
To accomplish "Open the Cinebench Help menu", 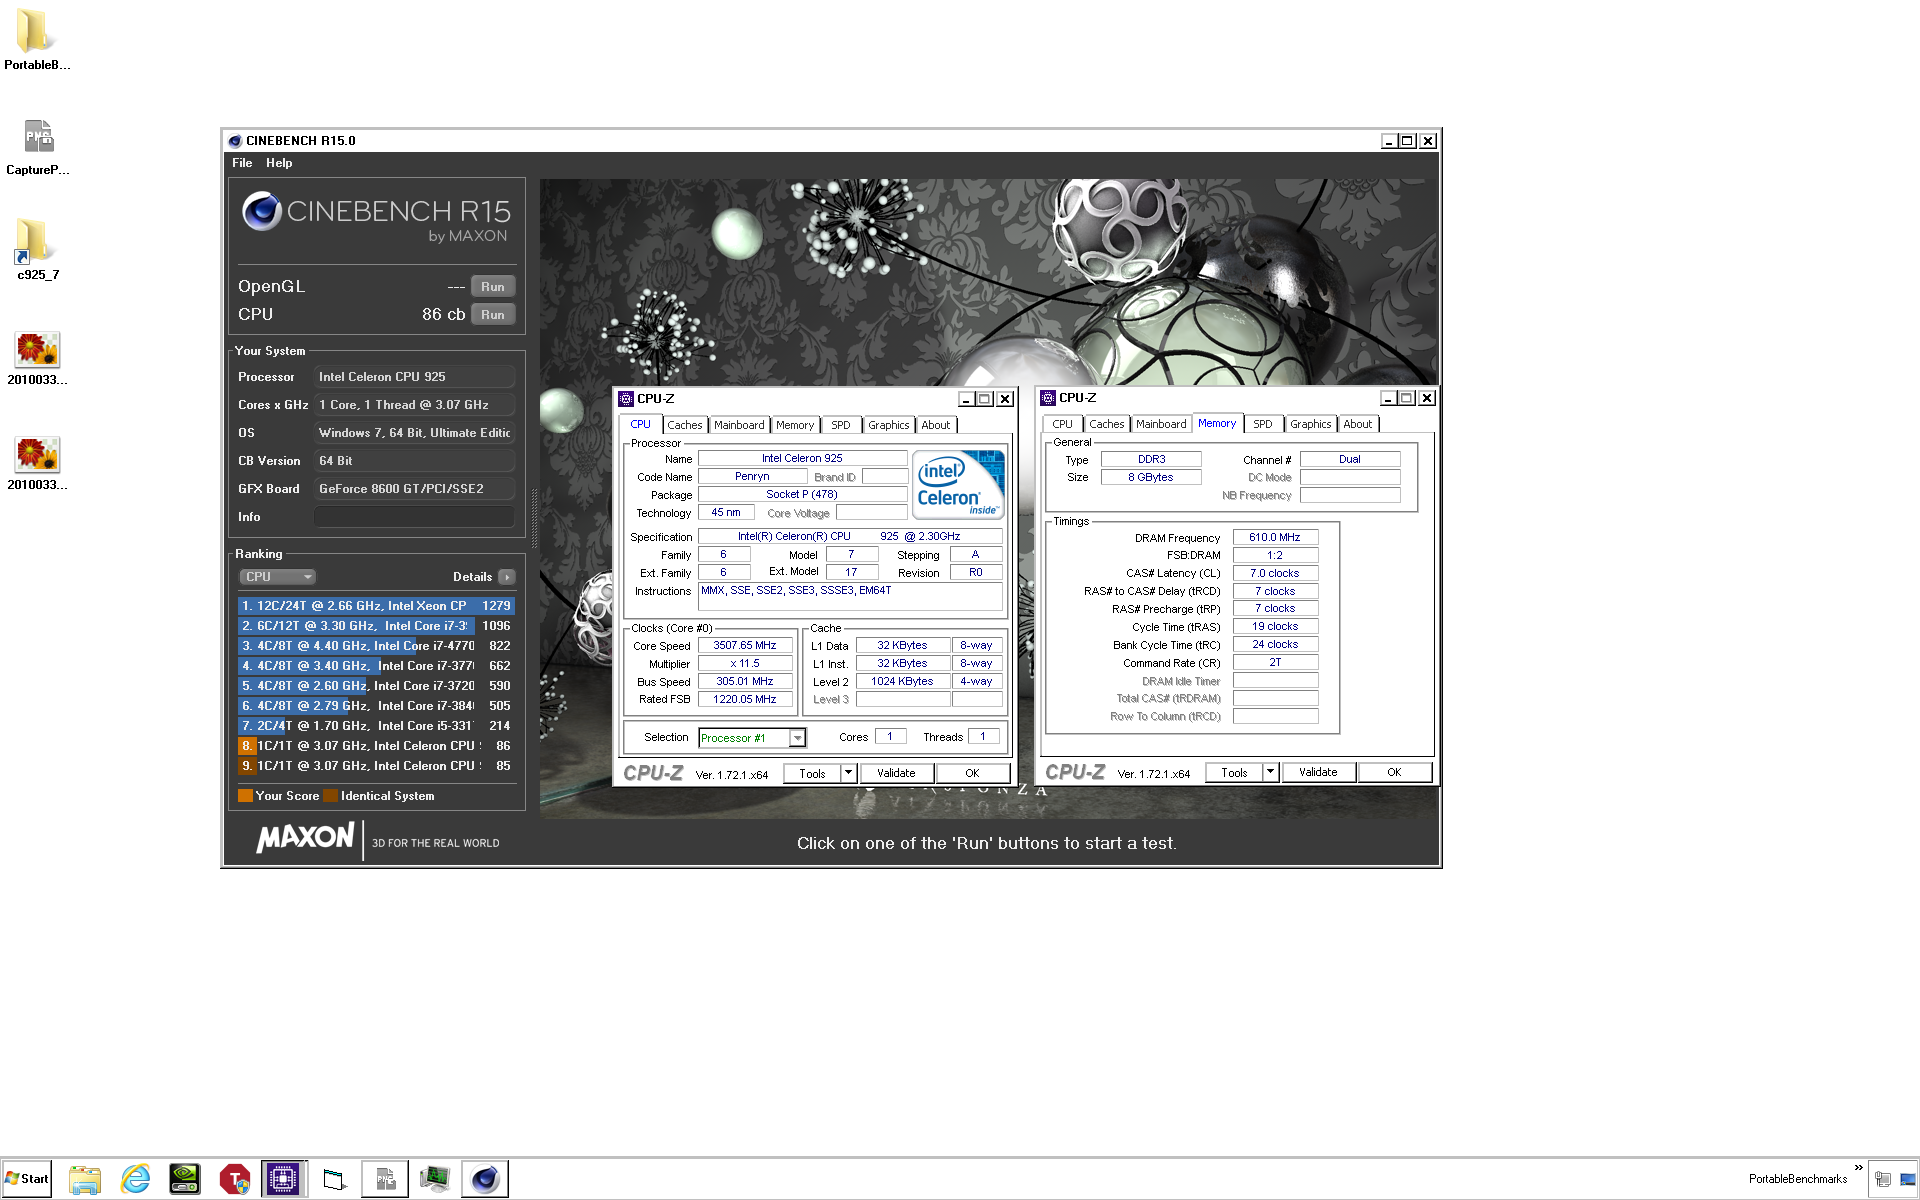I will 279,163.
